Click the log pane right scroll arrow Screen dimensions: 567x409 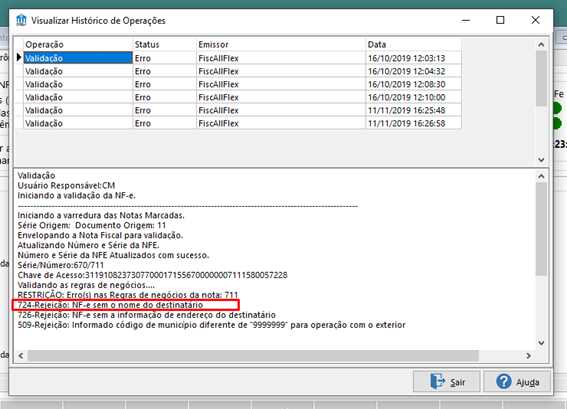pyautogui.click(x=528, y=355)
